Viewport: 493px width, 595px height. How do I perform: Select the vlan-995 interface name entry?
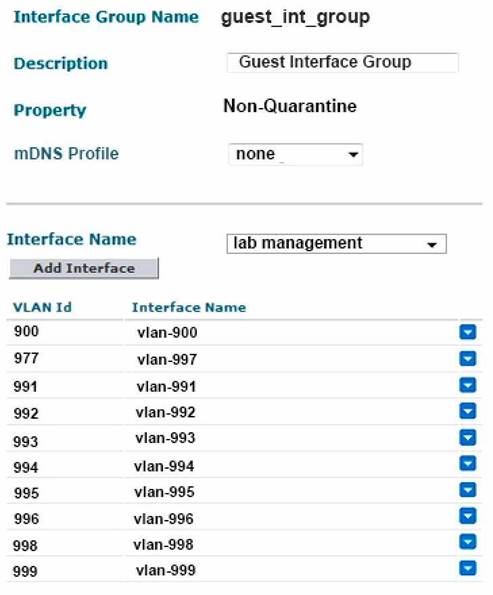click(164, 492)
